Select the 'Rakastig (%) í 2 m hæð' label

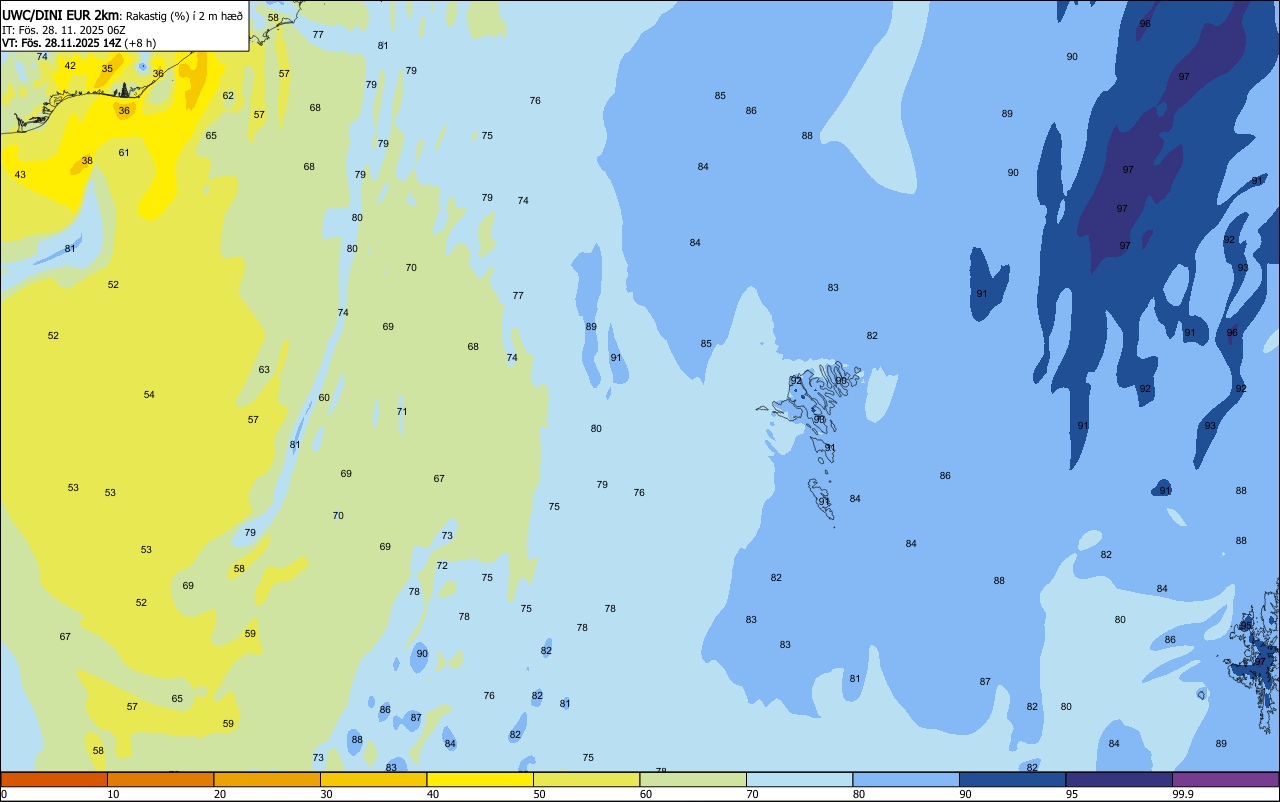(184, 16)
